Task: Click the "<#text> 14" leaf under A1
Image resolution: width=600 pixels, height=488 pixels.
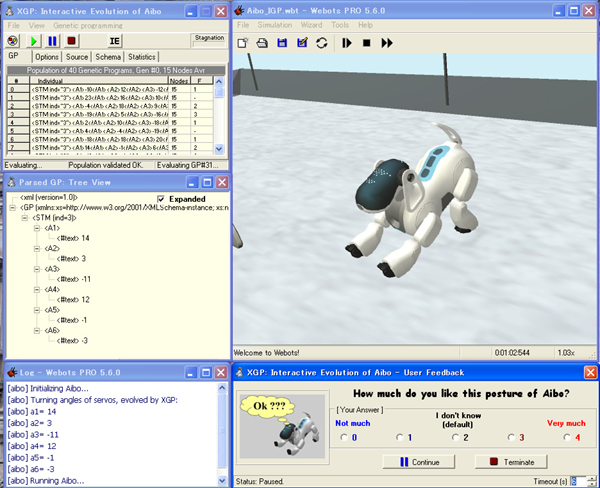Action: coord(73,238)
